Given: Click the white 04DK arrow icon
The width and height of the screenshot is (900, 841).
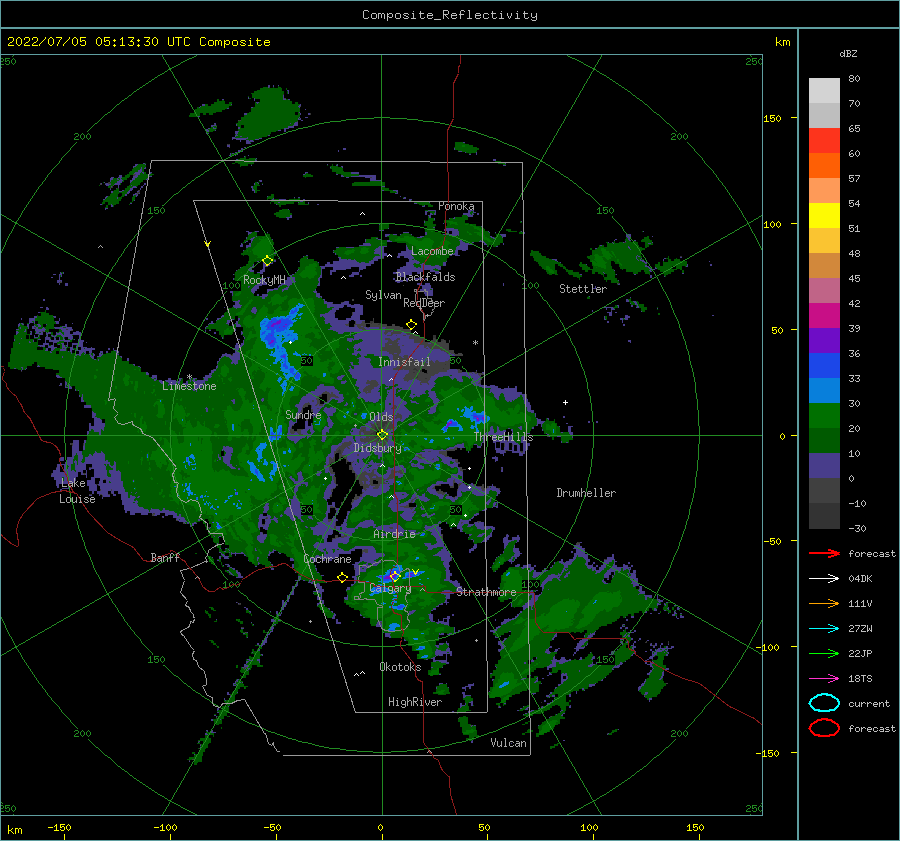Looking at the screenshot, I should (824, 579).
